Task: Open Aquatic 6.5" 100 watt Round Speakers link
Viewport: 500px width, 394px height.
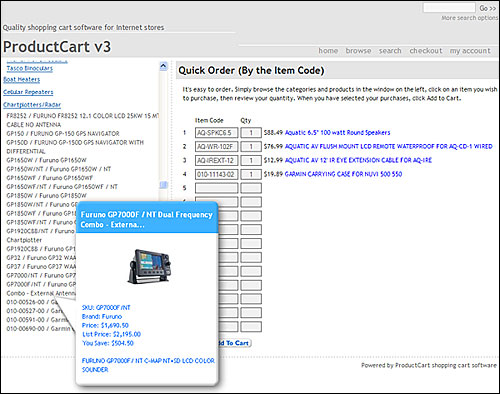Action: coord(337,133)
